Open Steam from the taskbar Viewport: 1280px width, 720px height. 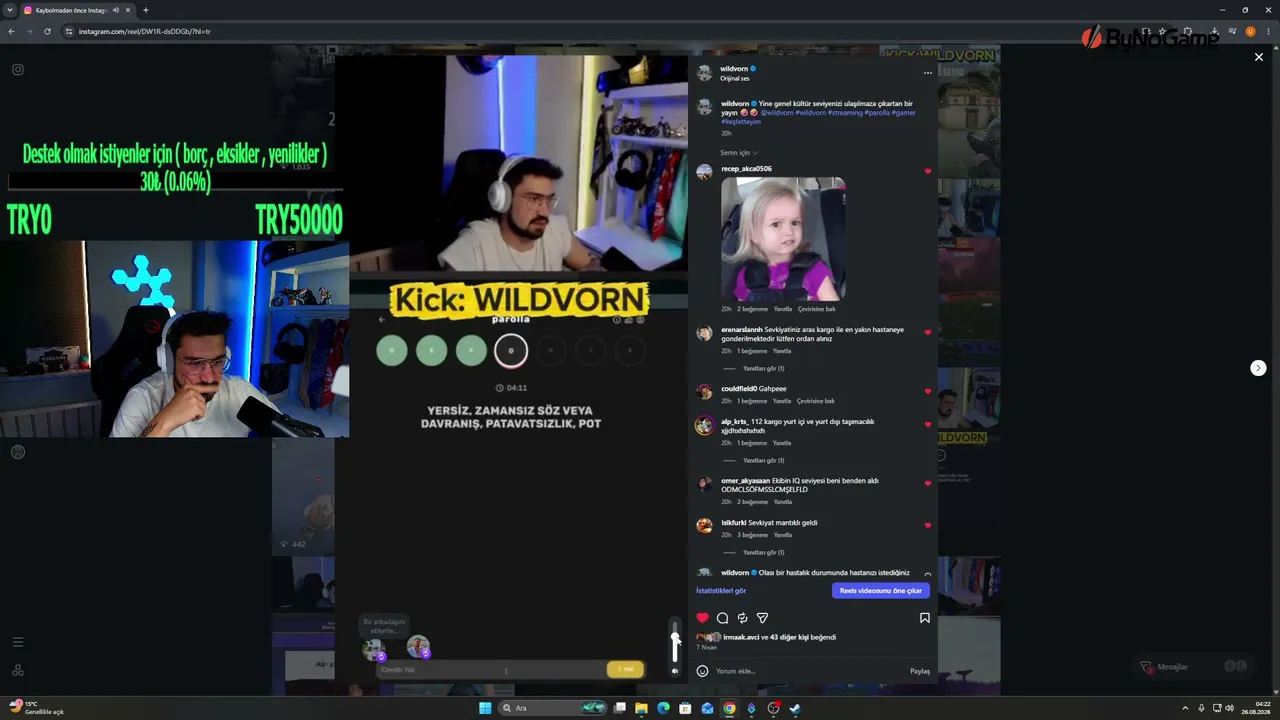coord(795,708)
